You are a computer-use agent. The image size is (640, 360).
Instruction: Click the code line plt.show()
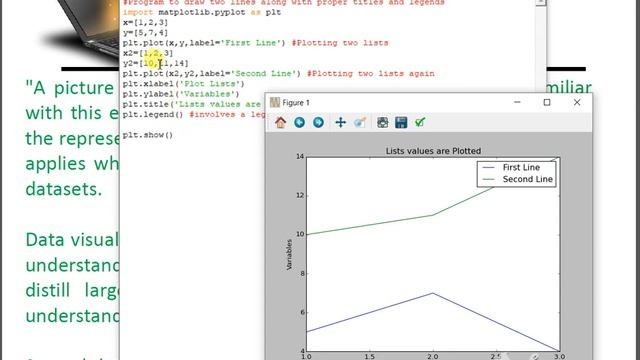[x=148, y=135]
